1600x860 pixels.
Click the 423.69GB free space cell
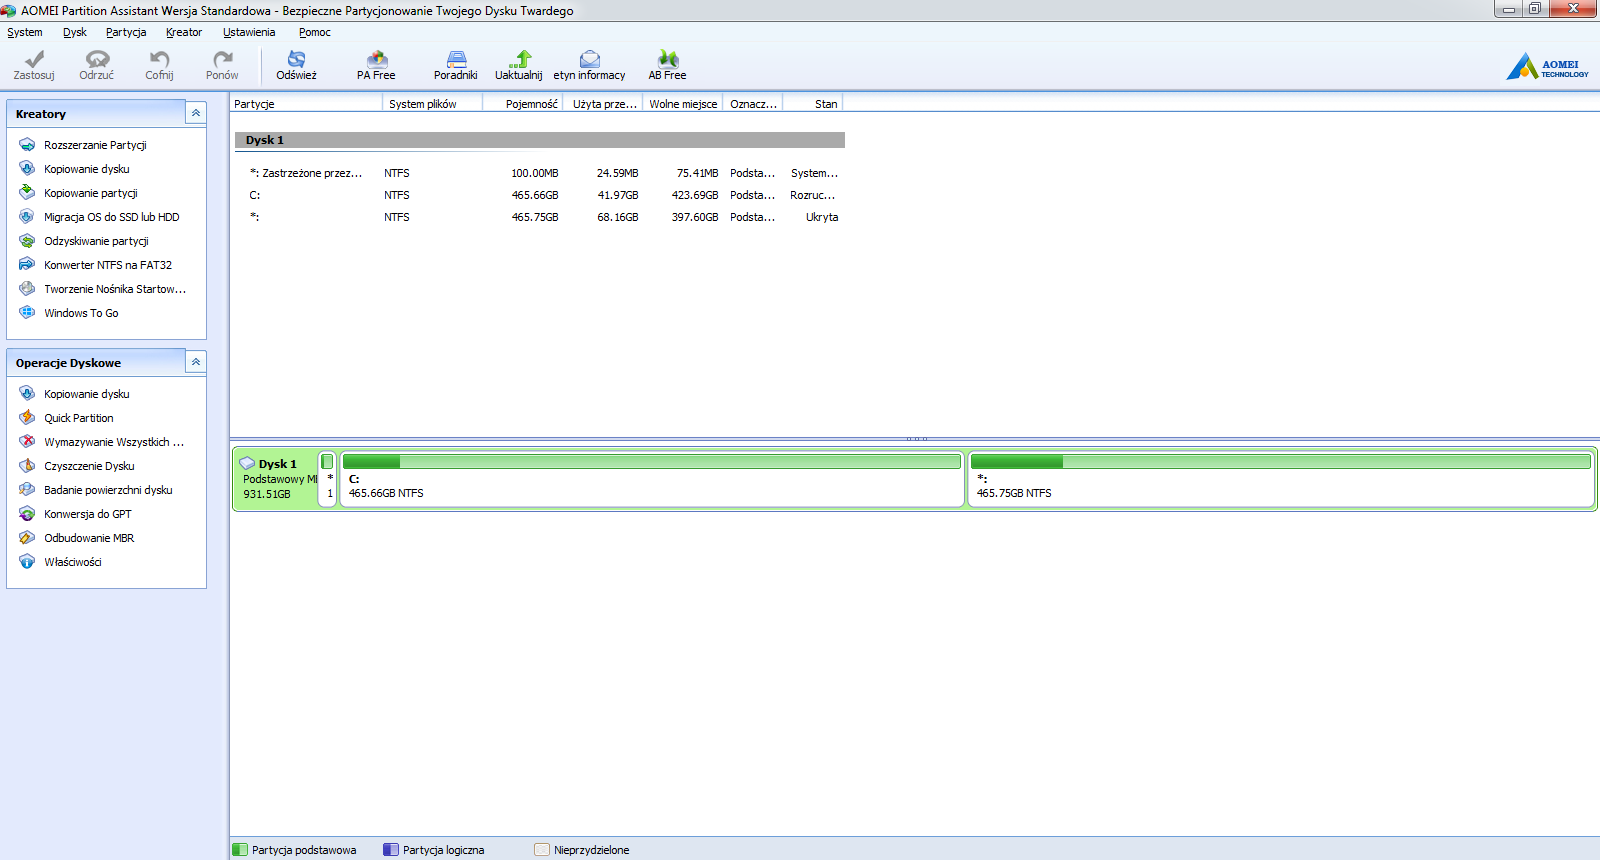tap(695, 195)
